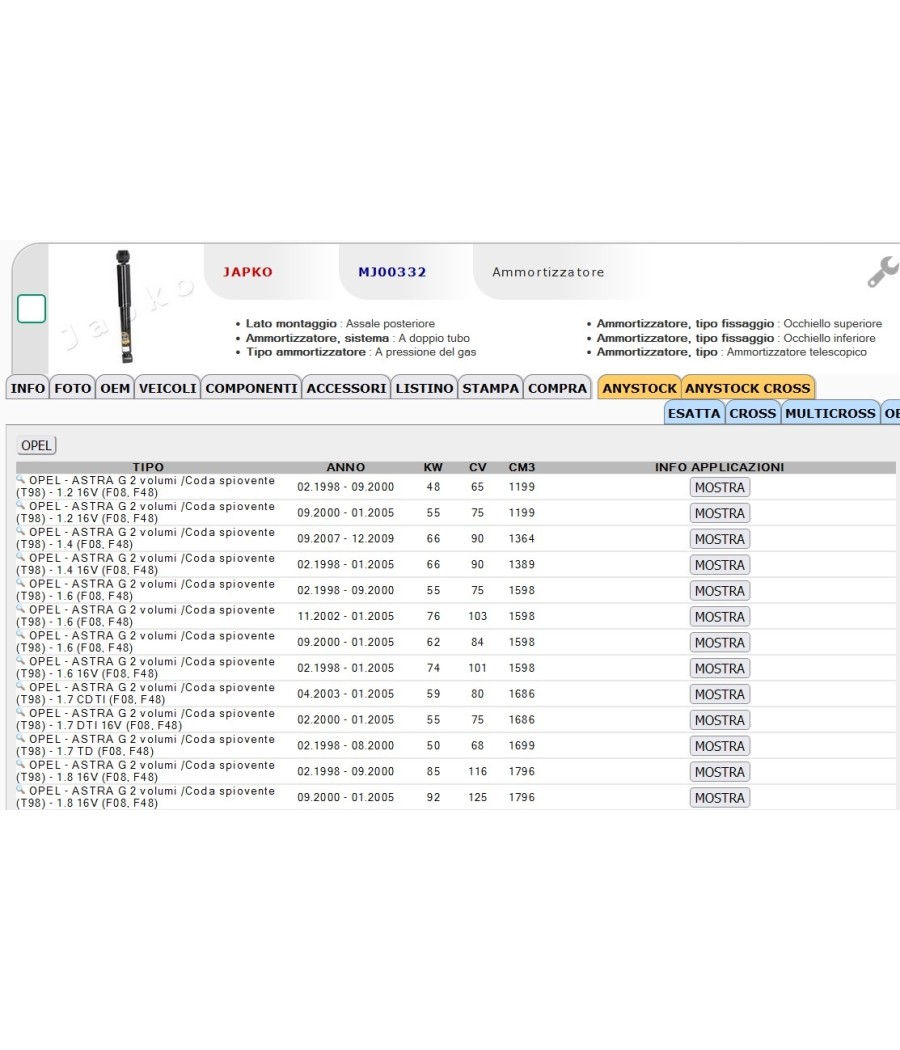Click the JAPKO brand name
The height and width of the screenshot is (1050, 900).
pyautogui.click(x=248, y=272)
